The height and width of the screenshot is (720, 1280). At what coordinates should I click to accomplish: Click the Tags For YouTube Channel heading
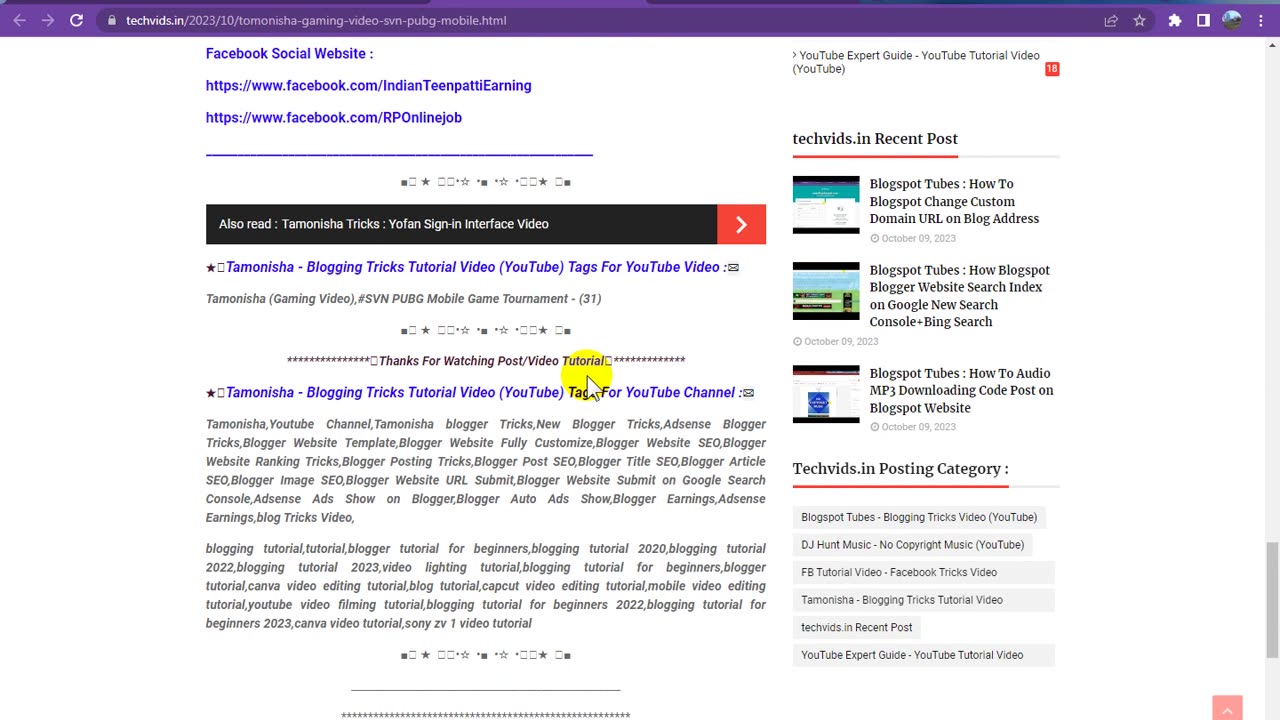[x=483, y=392]
